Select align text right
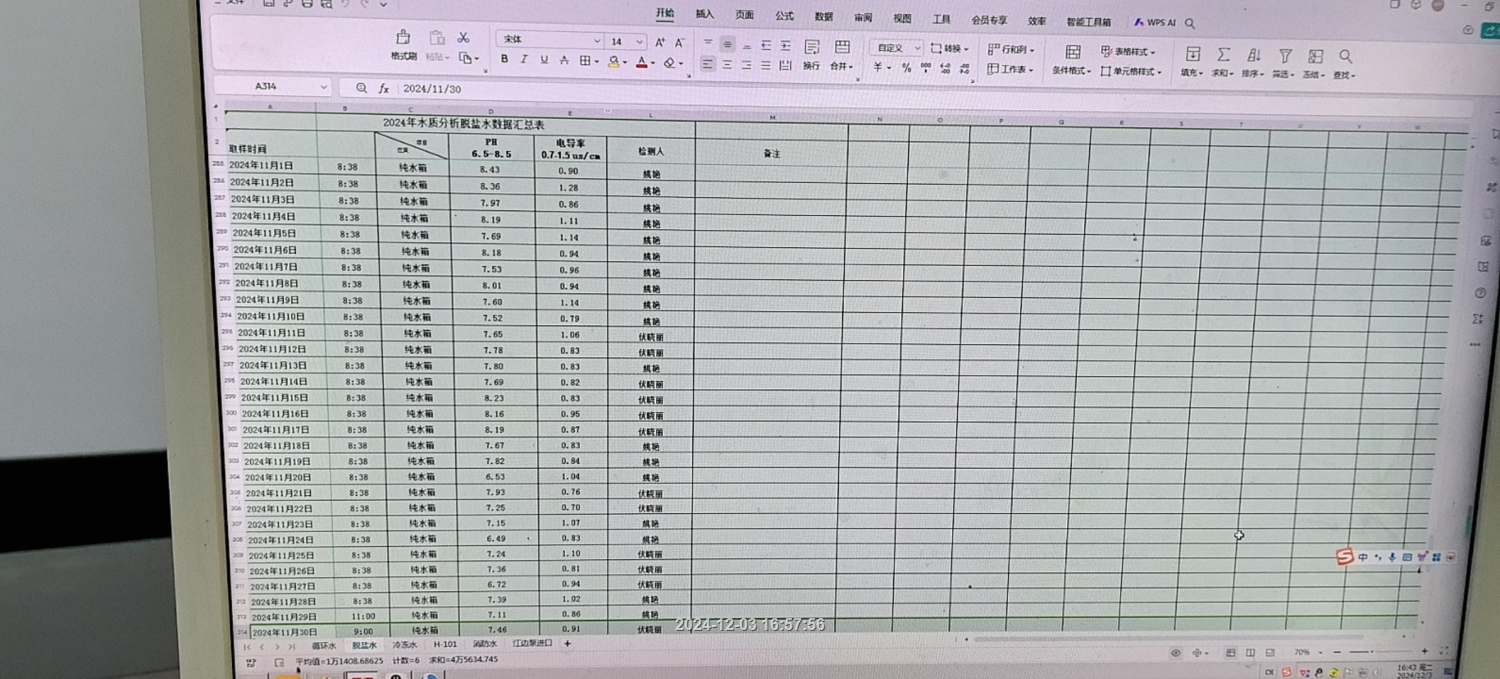 coord(746,65)
